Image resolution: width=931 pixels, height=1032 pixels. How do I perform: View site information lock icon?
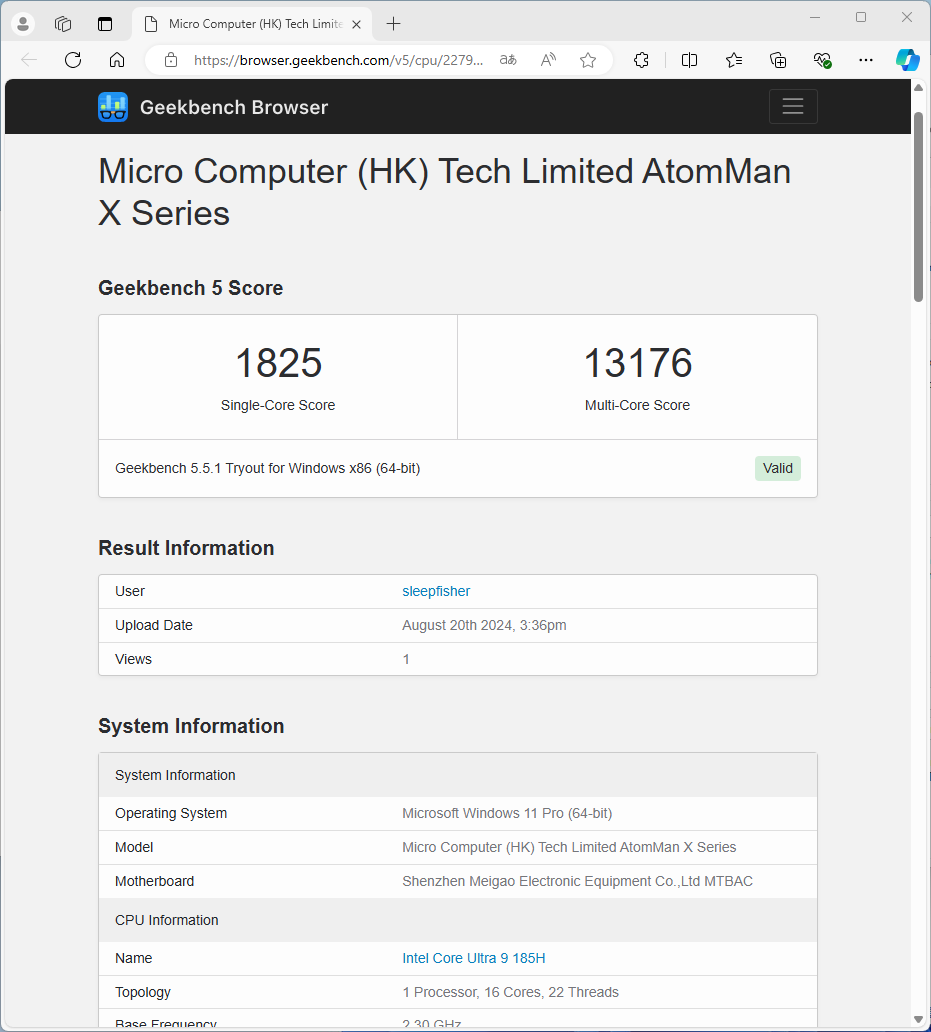171,60
